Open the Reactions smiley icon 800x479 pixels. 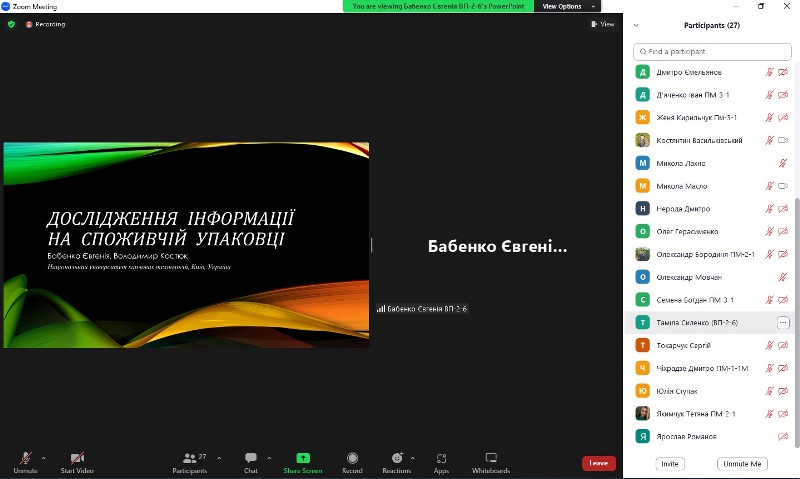click(397, 458)
